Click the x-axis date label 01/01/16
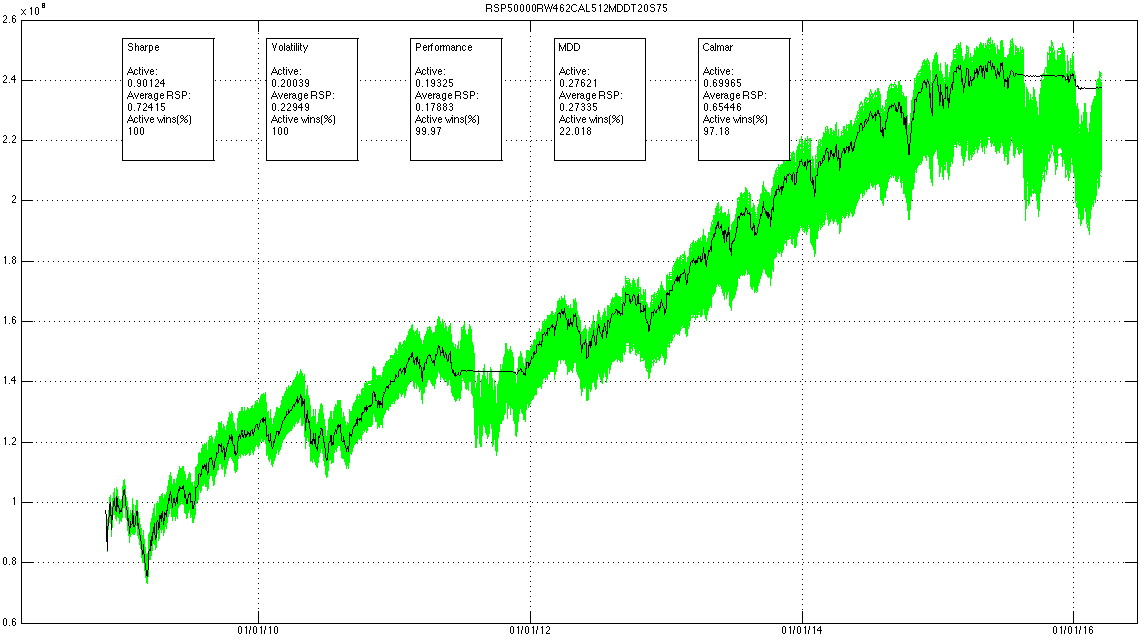 point(1073,631)
